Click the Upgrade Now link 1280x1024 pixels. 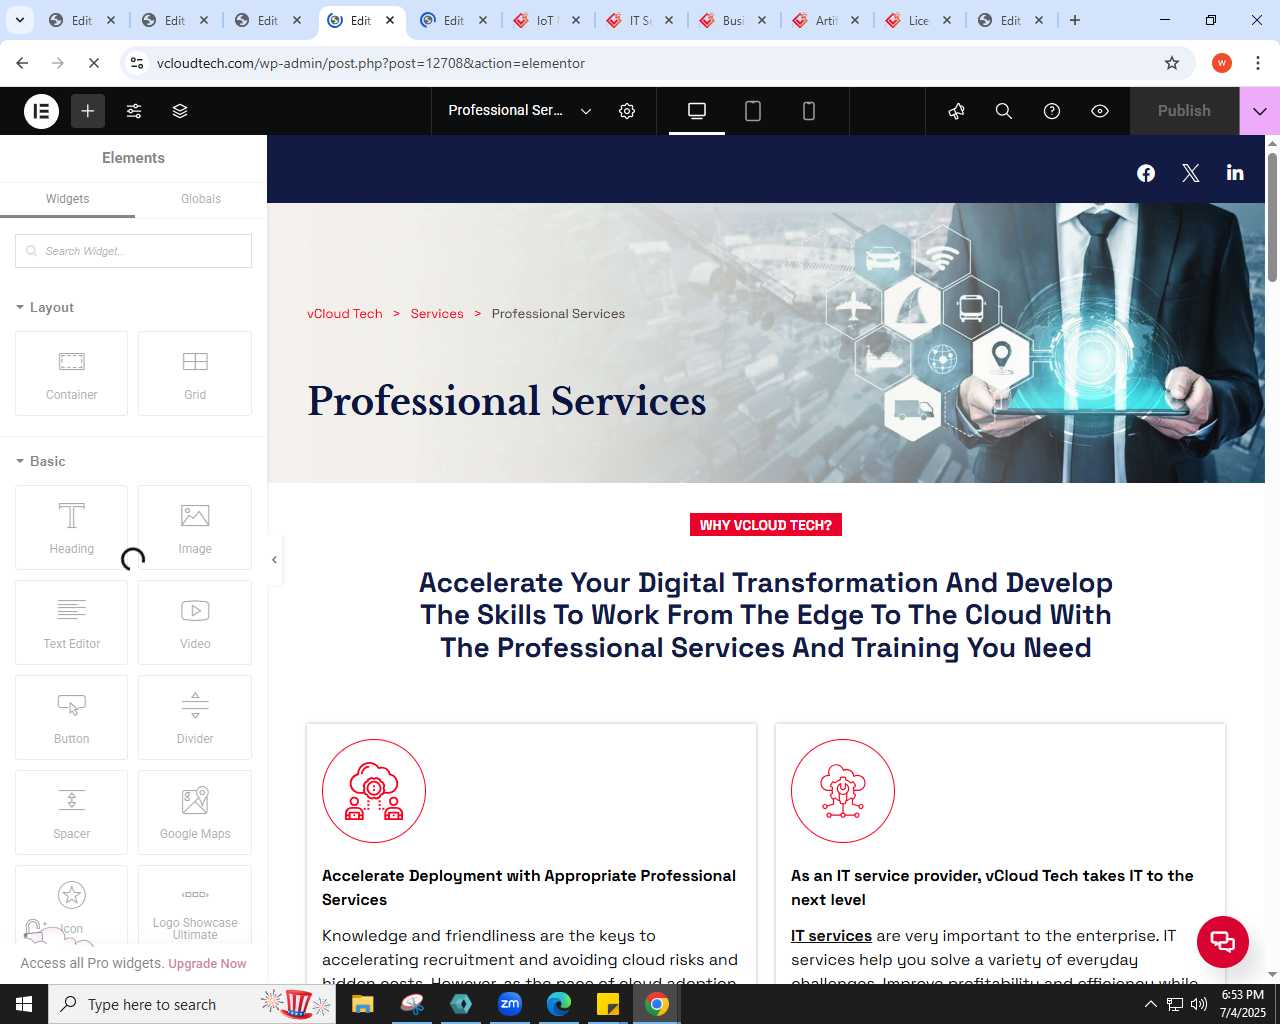[207, 964]
